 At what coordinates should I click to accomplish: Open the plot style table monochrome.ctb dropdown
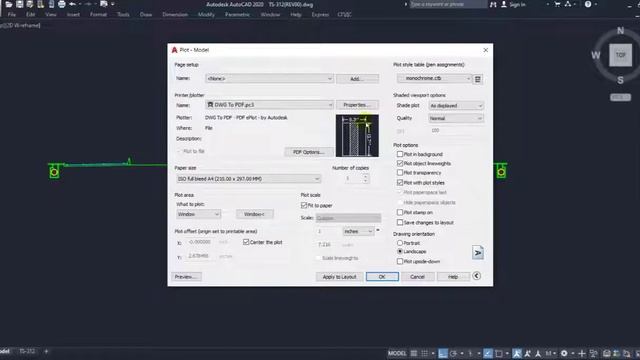[x=434, y=78]
